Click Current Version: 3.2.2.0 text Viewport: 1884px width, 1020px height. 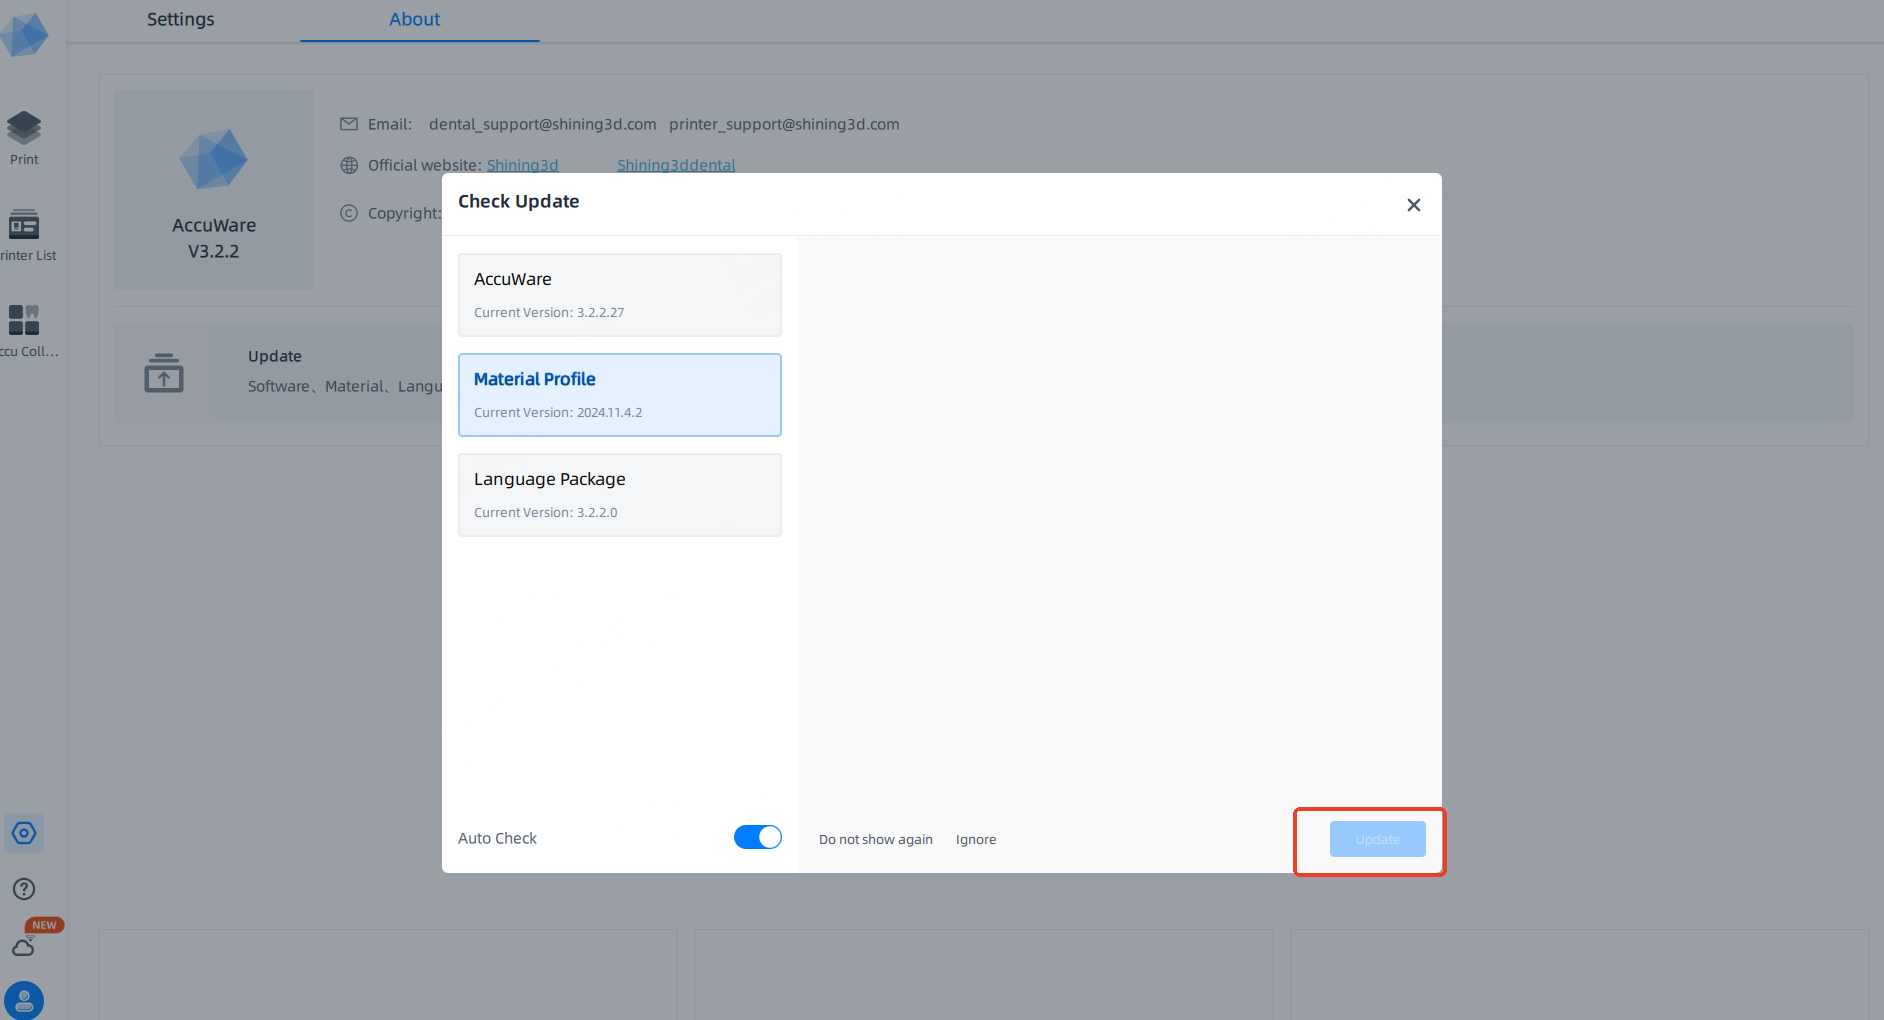tap(546, 512)
